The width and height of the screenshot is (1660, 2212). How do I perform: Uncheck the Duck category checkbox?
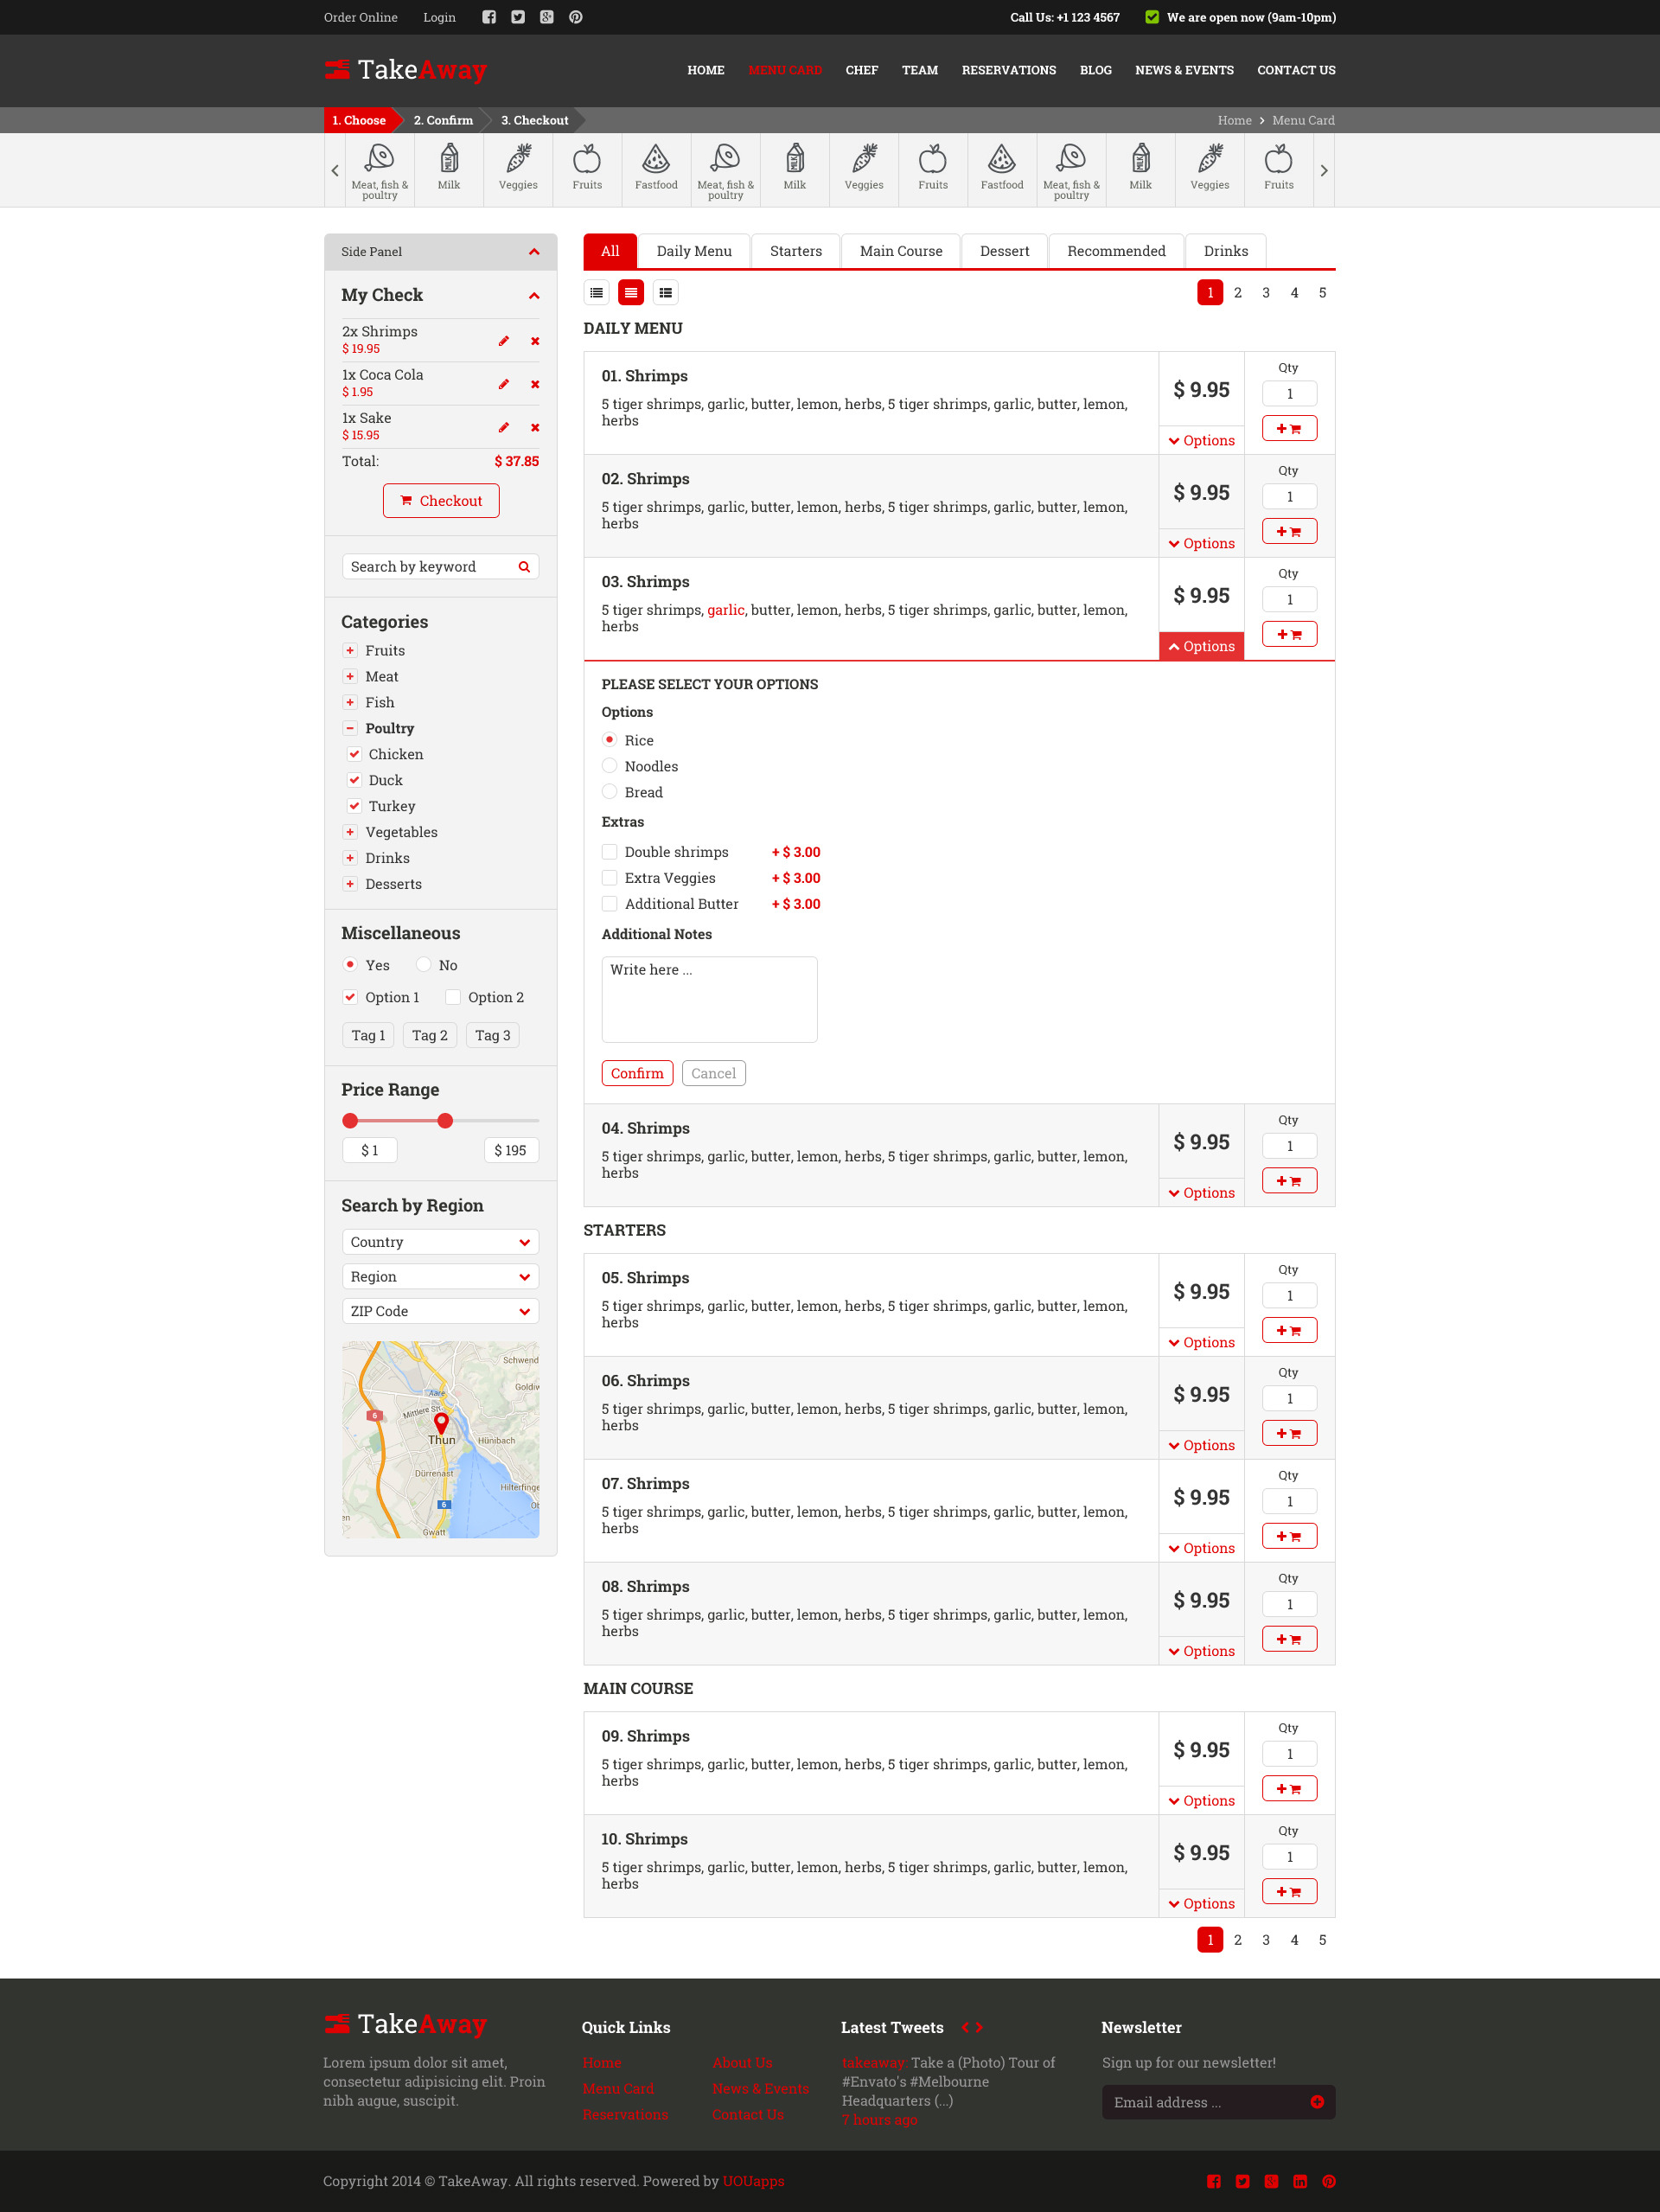click(x=354, y=780)
